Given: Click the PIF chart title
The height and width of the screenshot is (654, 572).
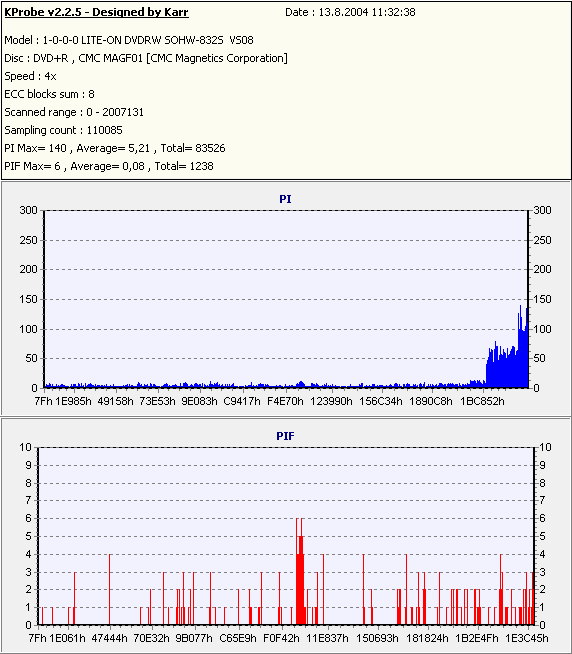Looking at the screenshot, I should (285, 436).
